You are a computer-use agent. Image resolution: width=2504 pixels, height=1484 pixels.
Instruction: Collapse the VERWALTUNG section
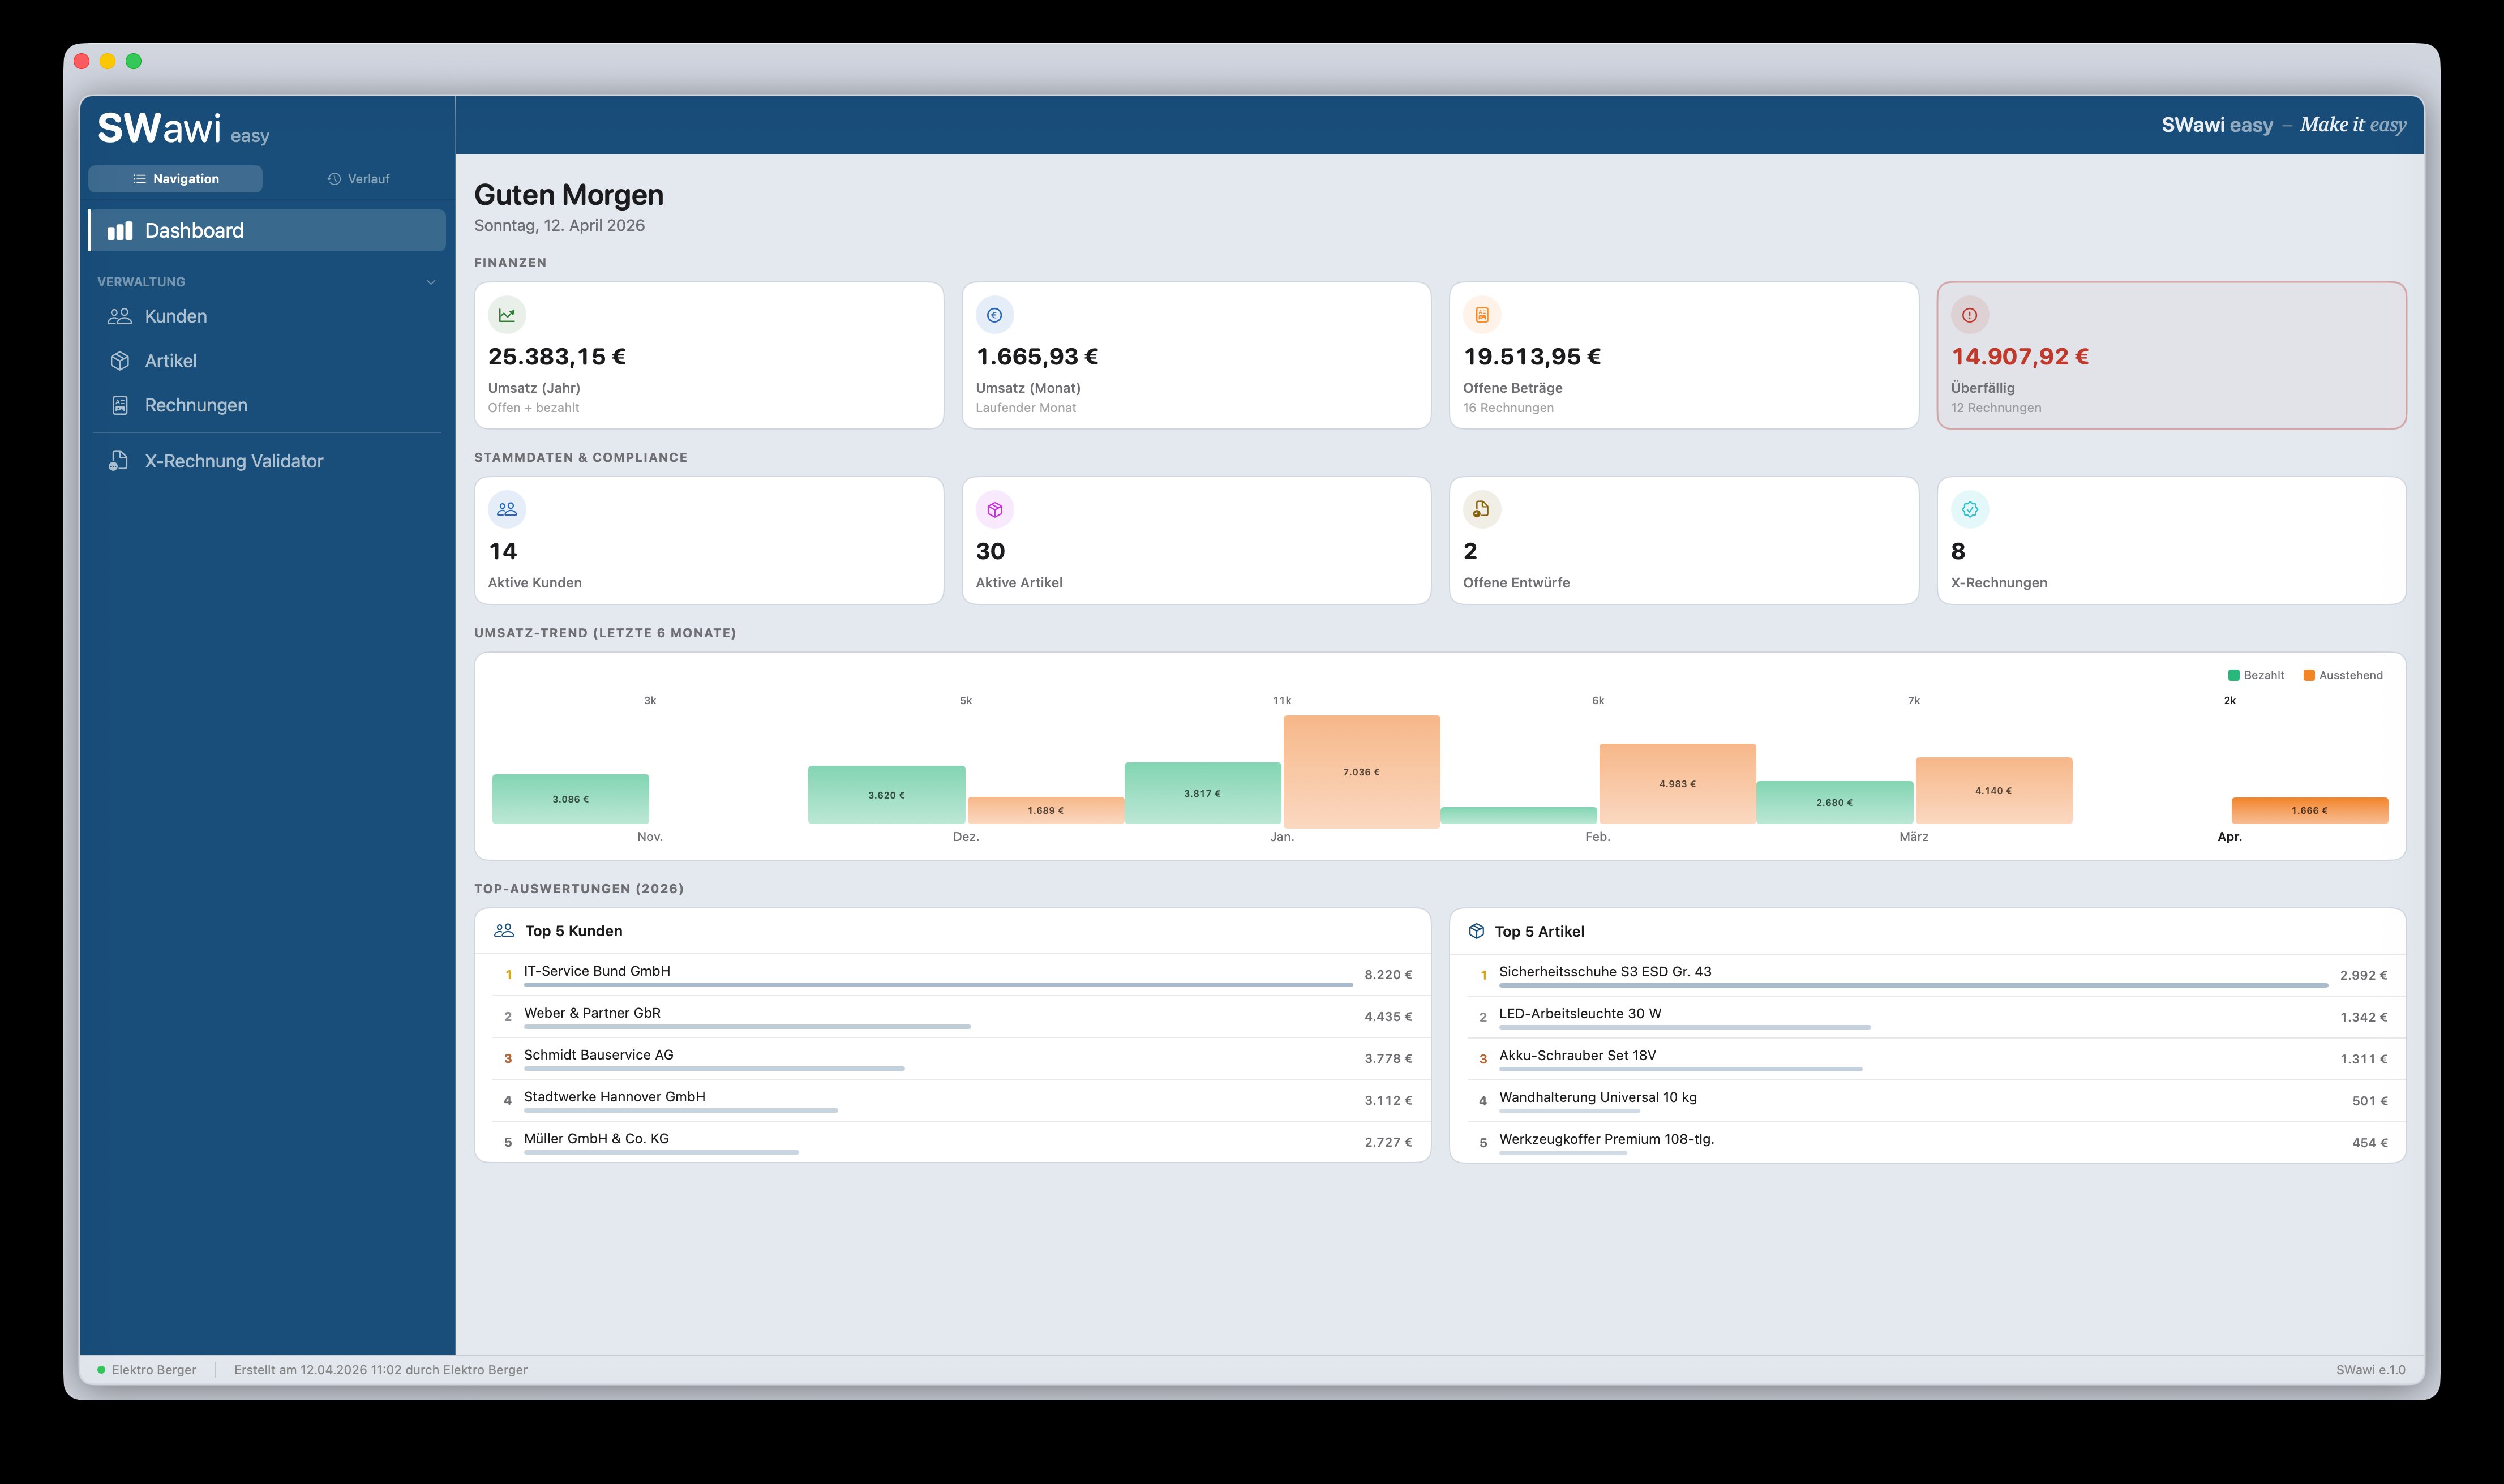[431, 281]
